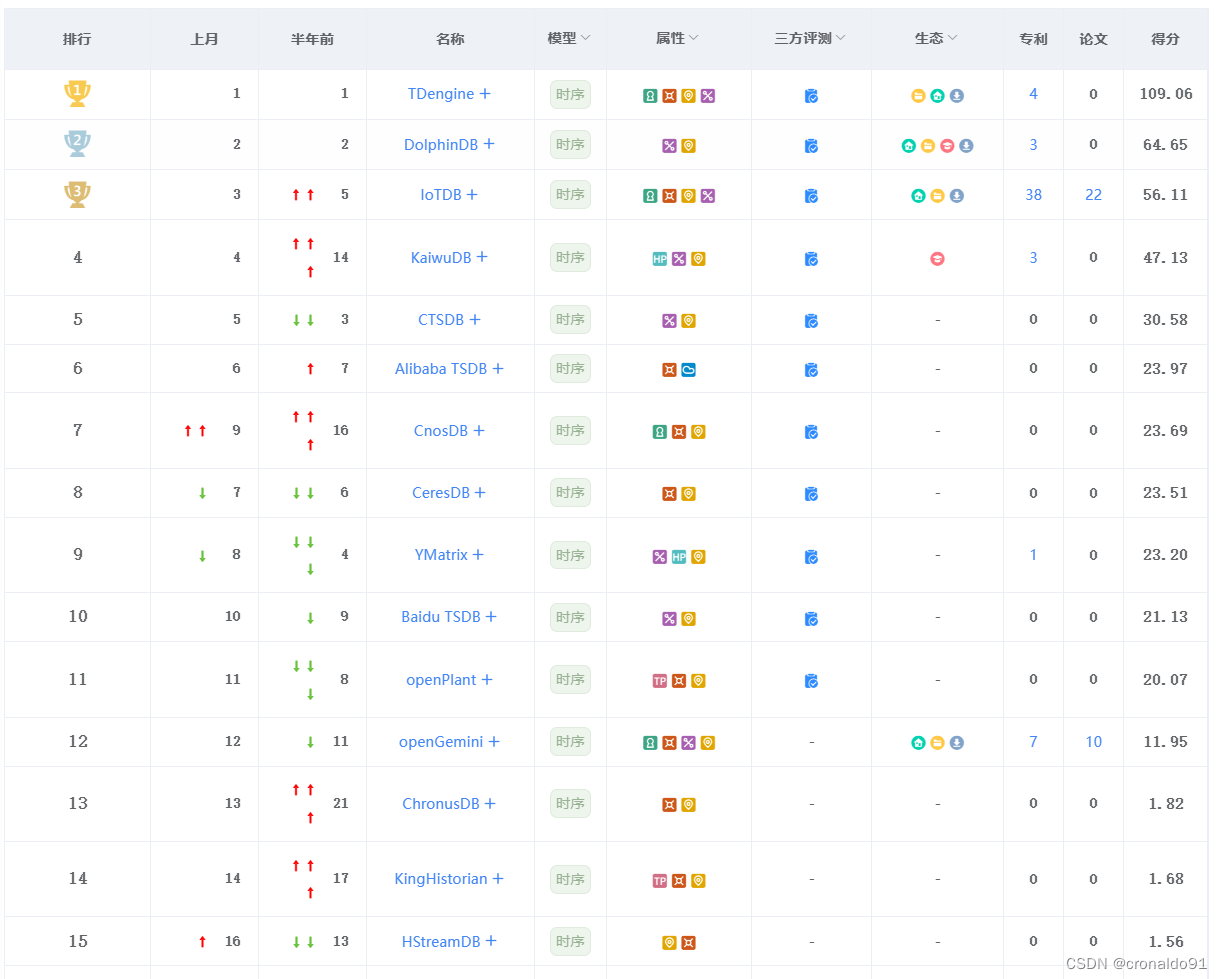This screenshot has width=1222, height=979.
Task: Click purple attribute icon in TDengine row
Action: coord(707,96)
